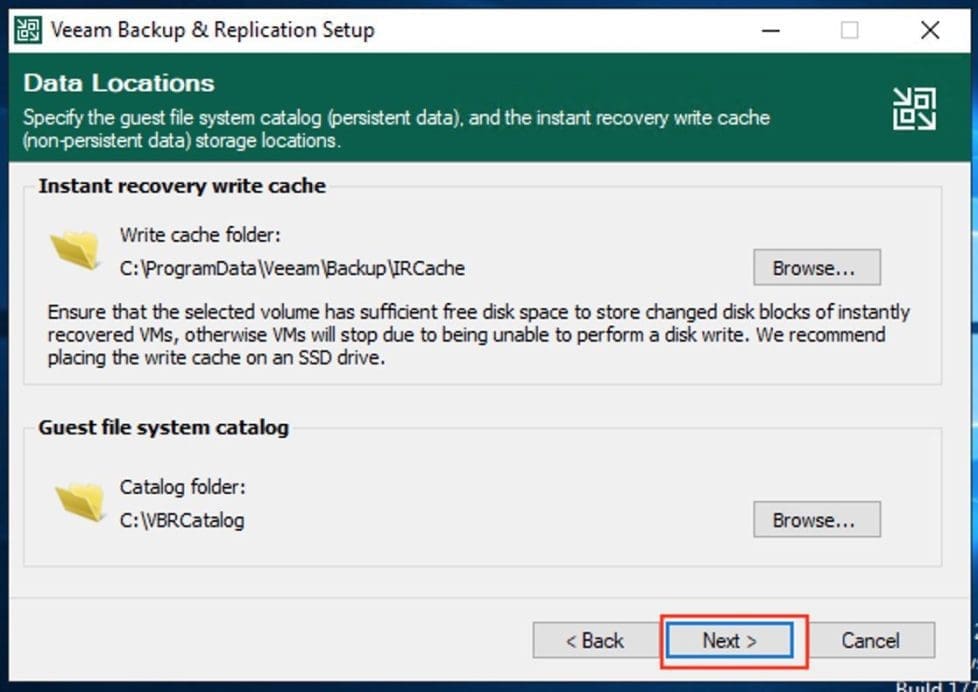Go back to the previous step
978x692 pixels.
[594, 640]
